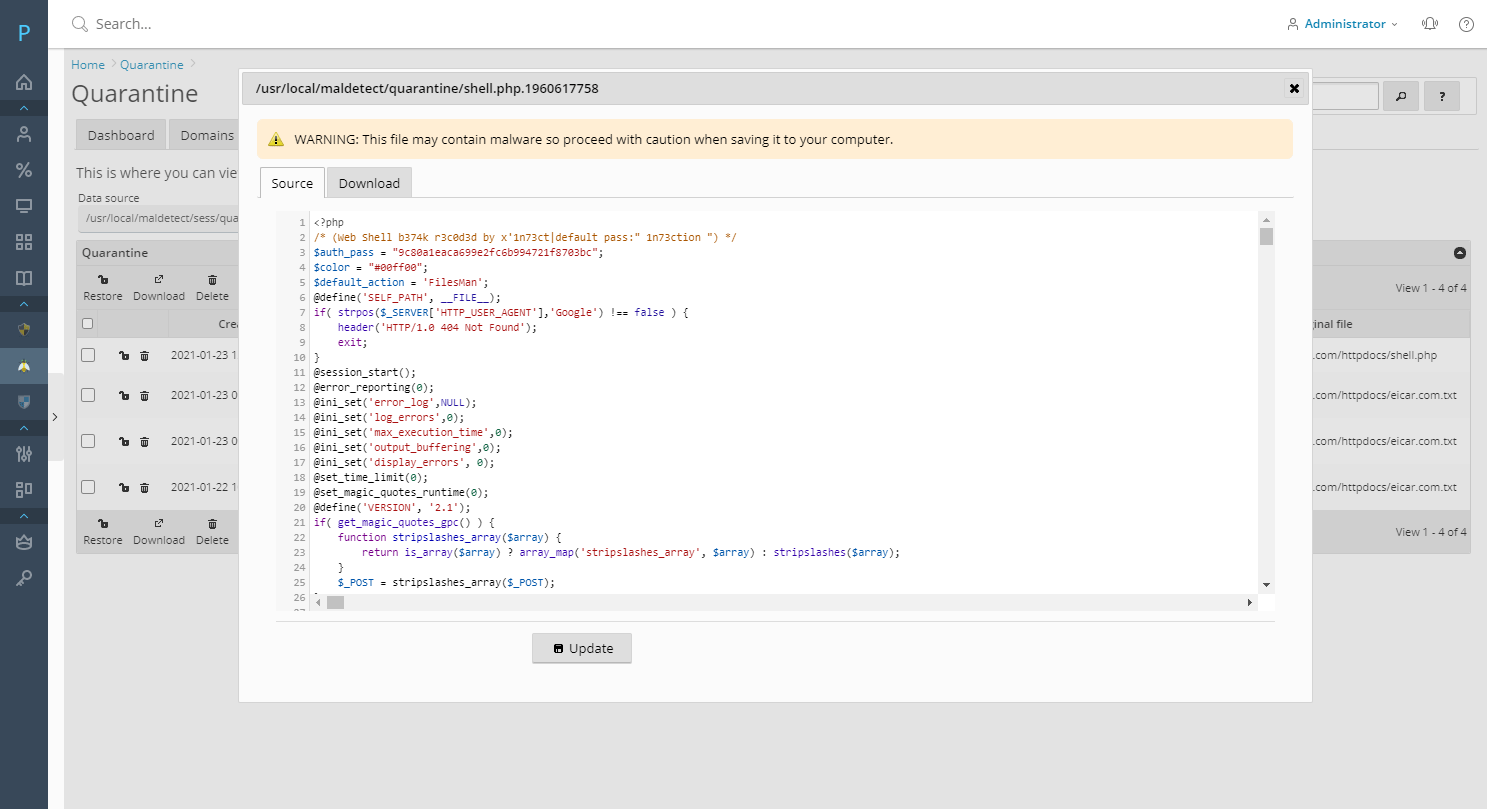Open the user accounts sidebar icon

click(x=24, y=133)
